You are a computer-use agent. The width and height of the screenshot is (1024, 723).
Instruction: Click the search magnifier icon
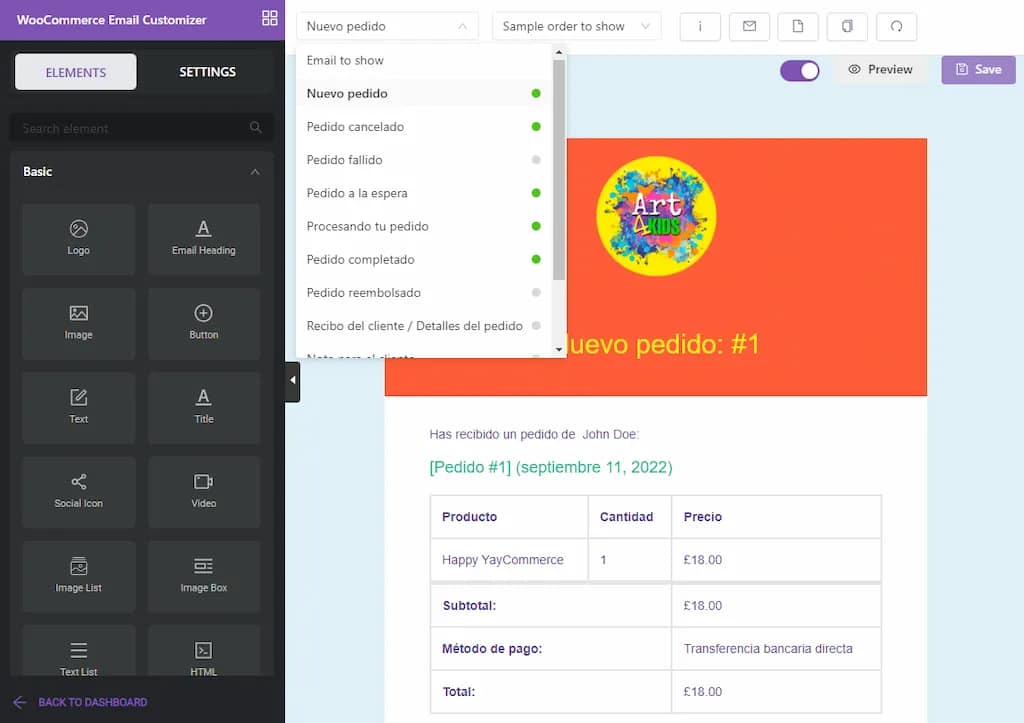pyautogui.click(x=255, y=127)
